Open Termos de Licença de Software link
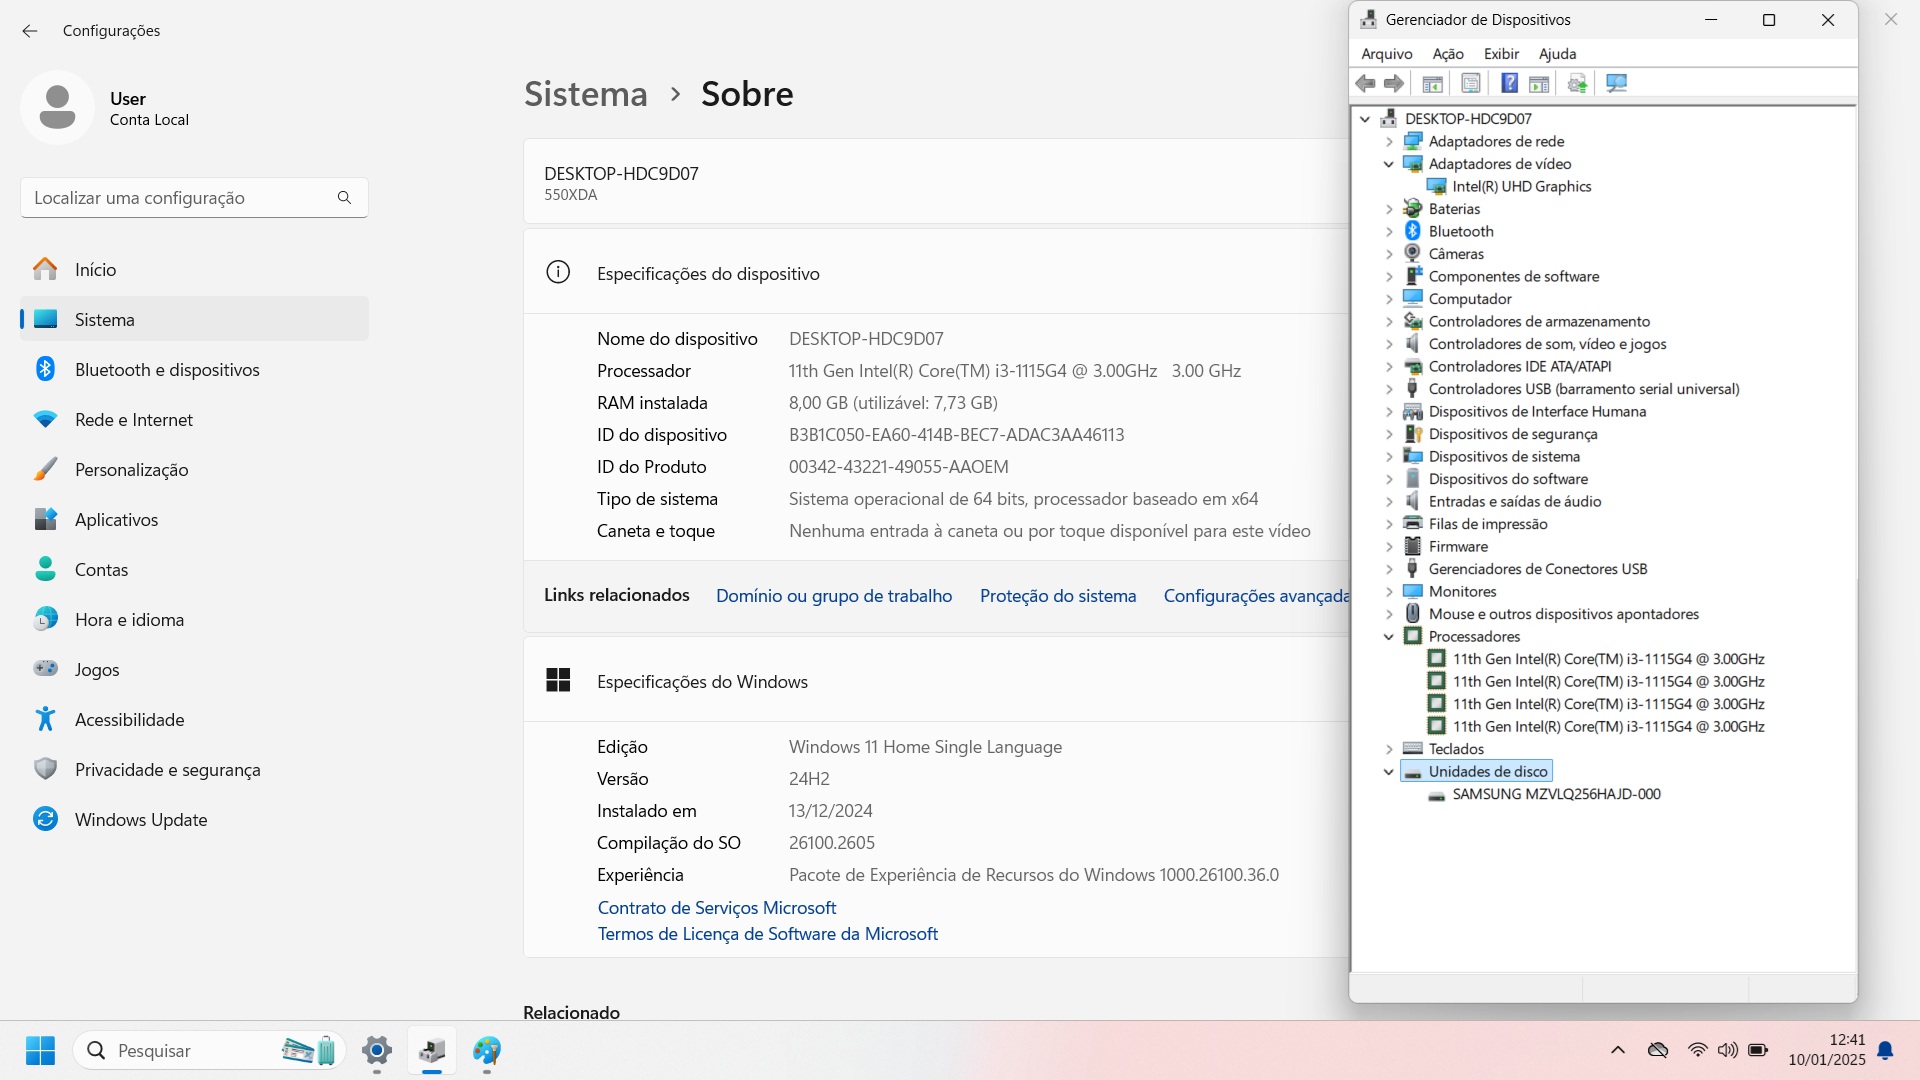This screenshot has height=1080, width=1920. tap(768, 934)
